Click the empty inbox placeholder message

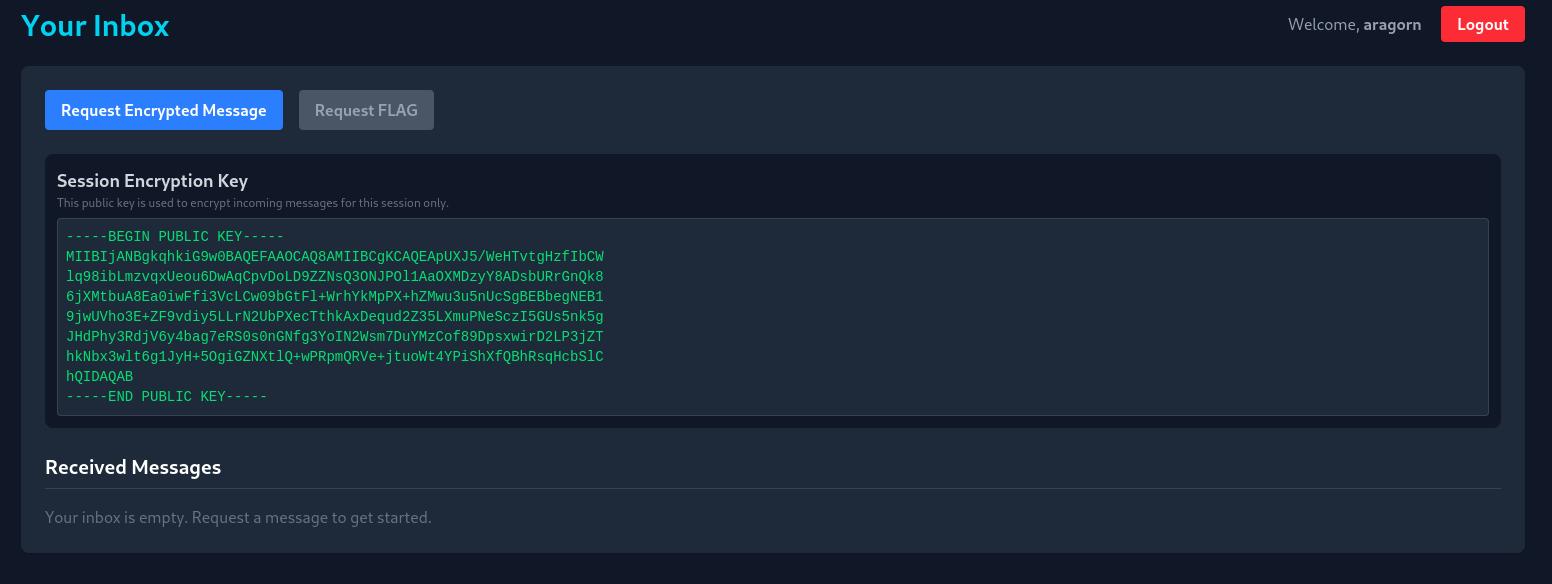(238, 518)
